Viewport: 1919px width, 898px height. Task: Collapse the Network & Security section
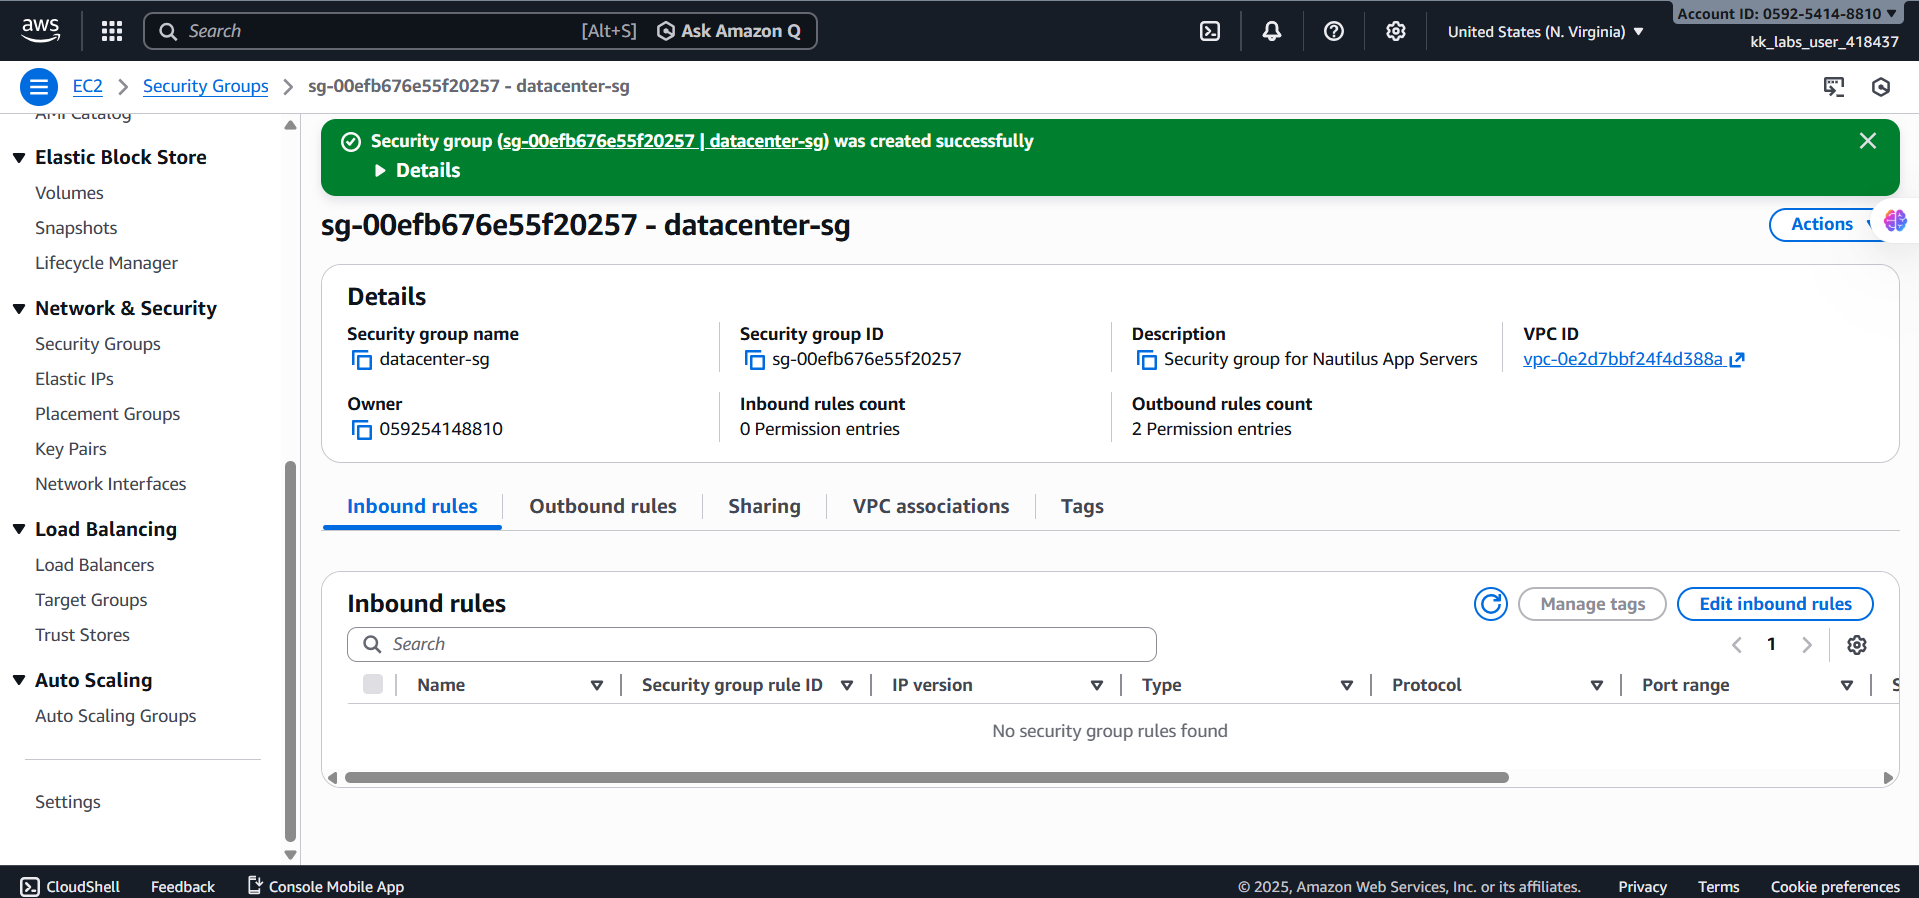(19, 309)
